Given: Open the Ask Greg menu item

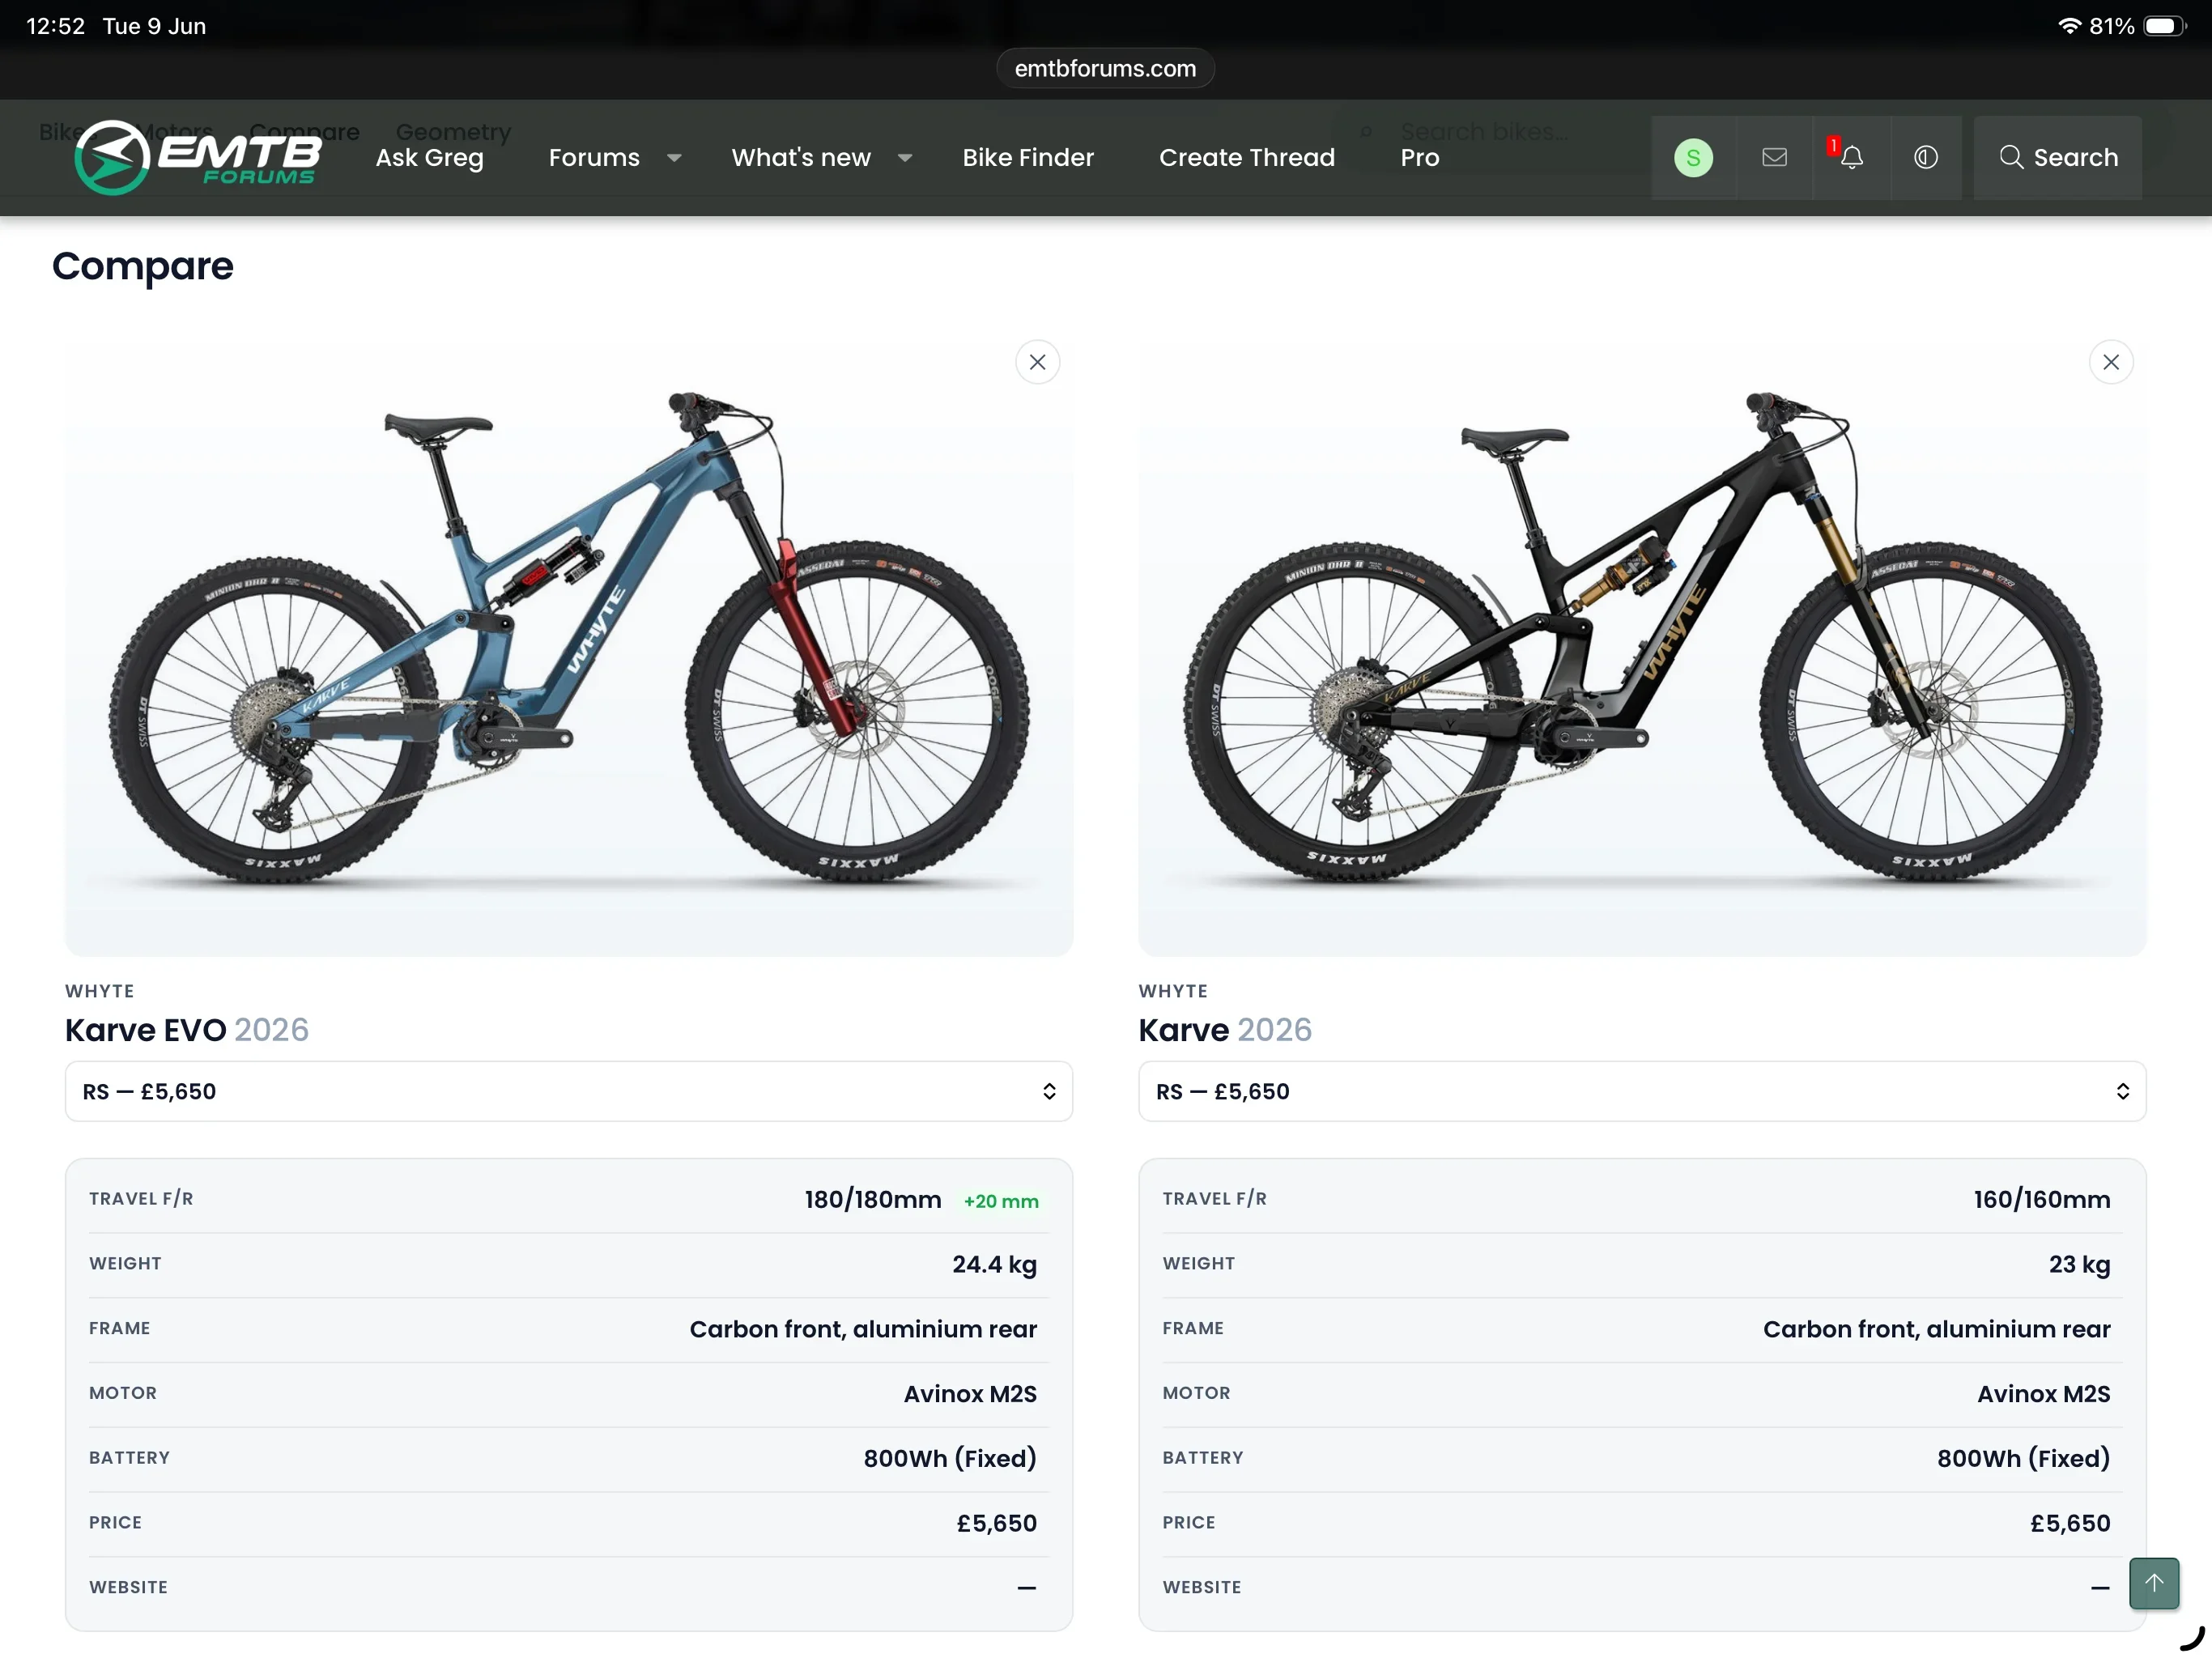Looking at the screenshot, I should [429, 157].
